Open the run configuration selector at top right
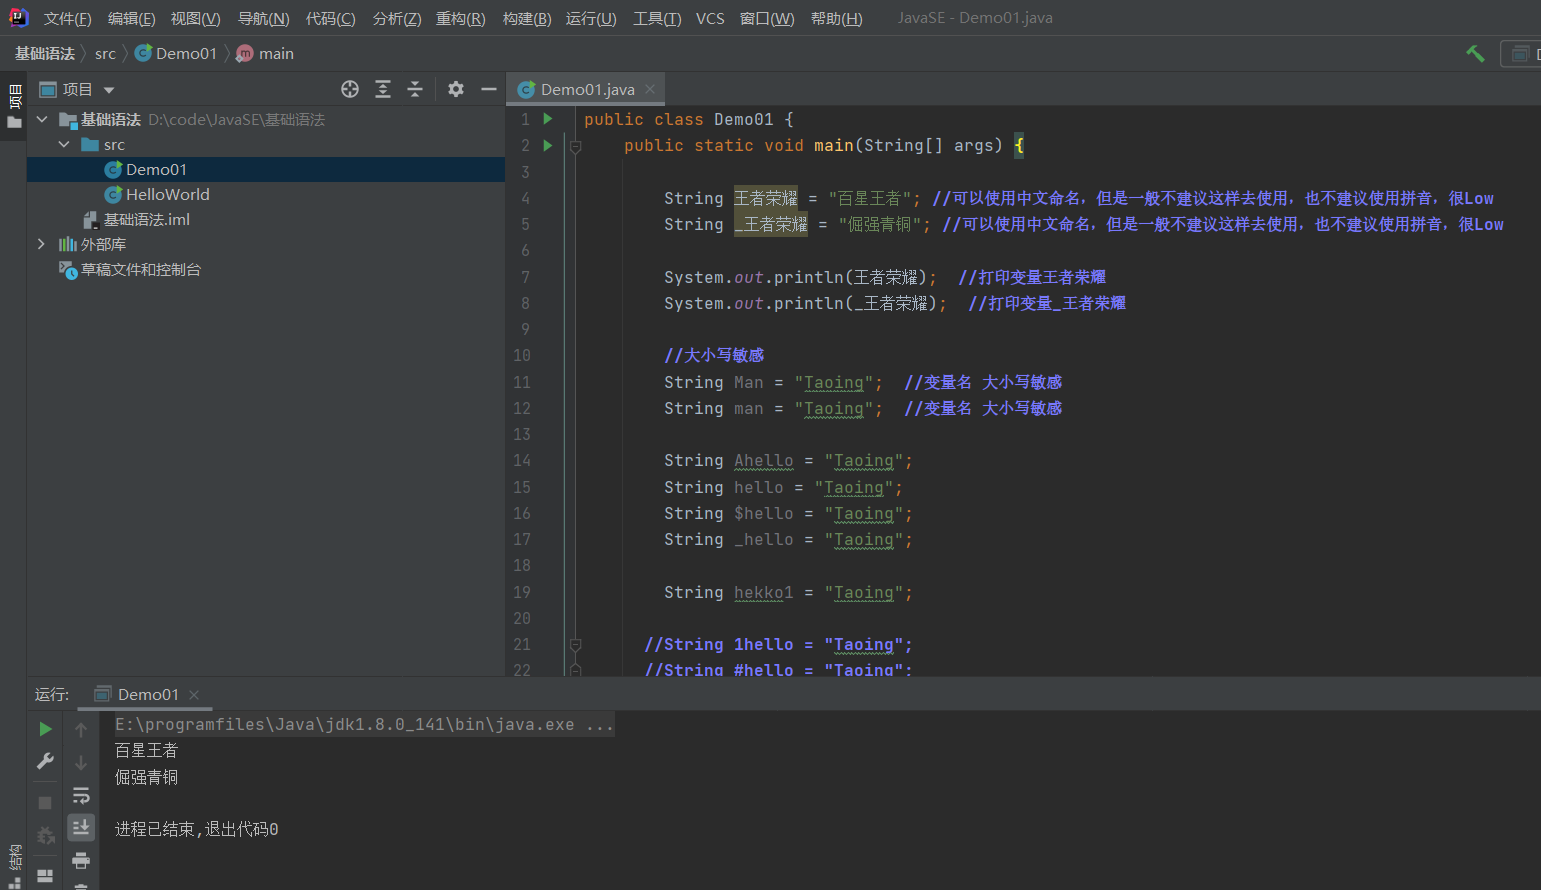Screen dimensions: 1541x890 [x=1521, y=54]
